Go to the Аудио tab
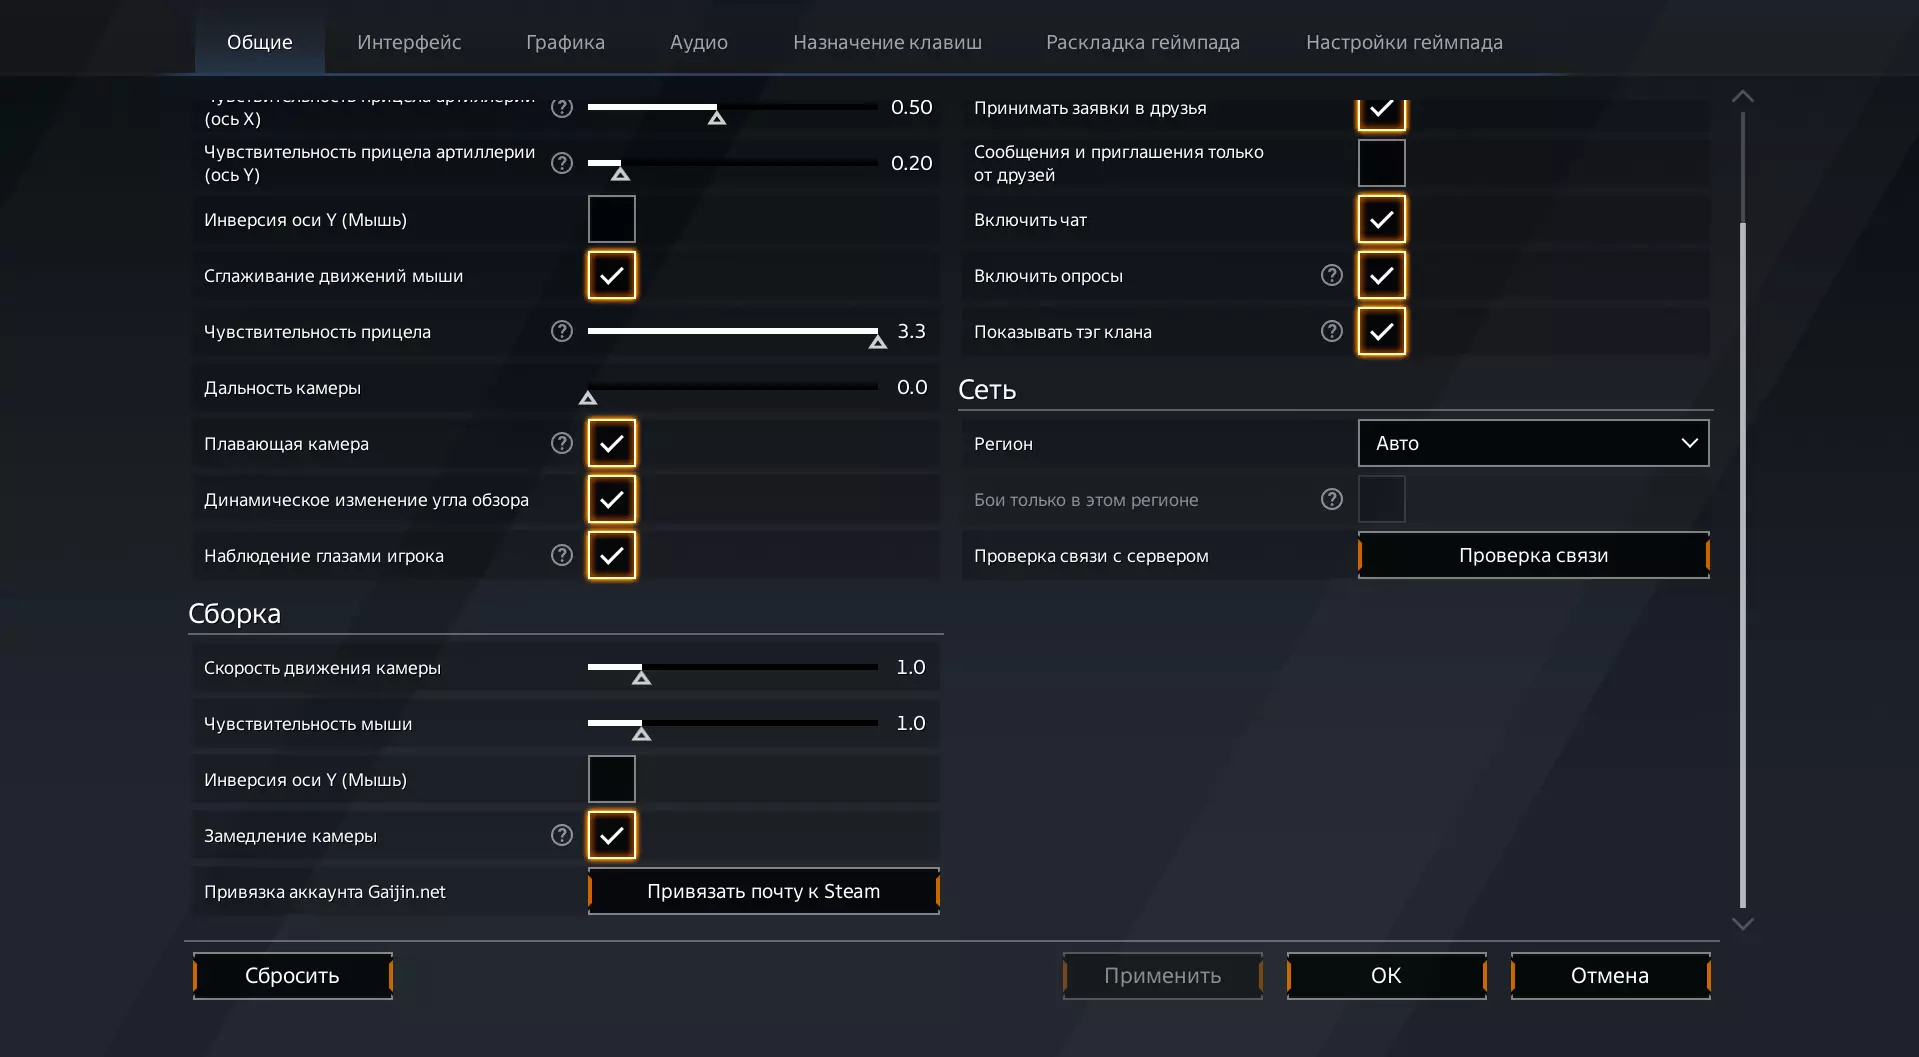1919x1057 pixels. (x=699, y=42)
